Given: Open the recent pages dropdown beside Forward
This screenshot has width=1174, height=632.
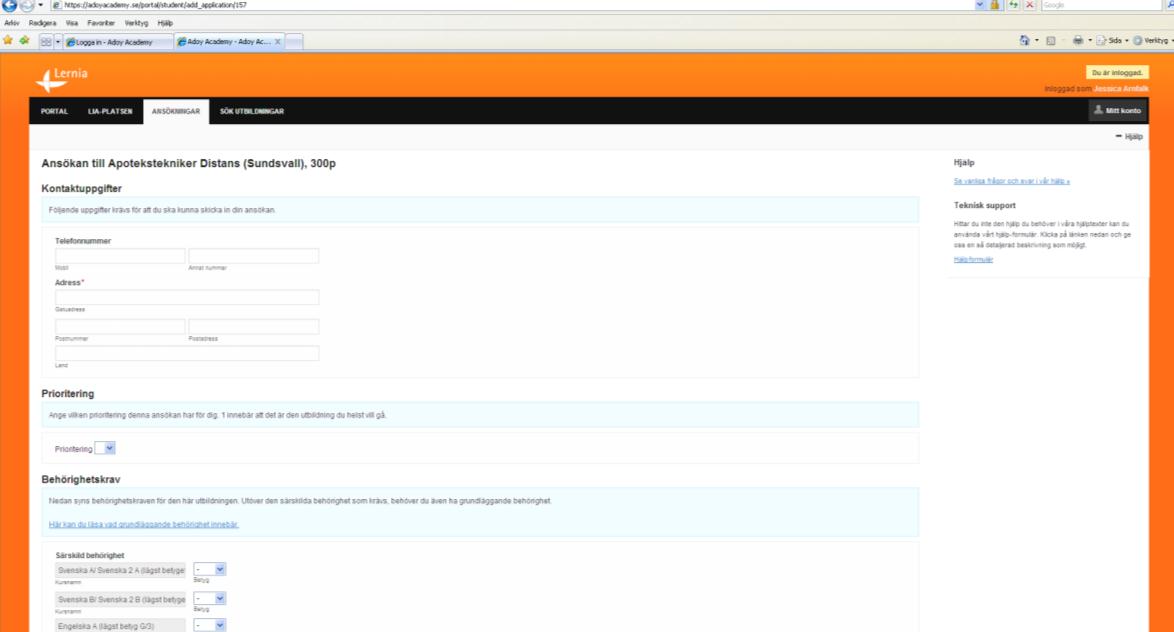Looking at the screenshot, I should (40, 5).
